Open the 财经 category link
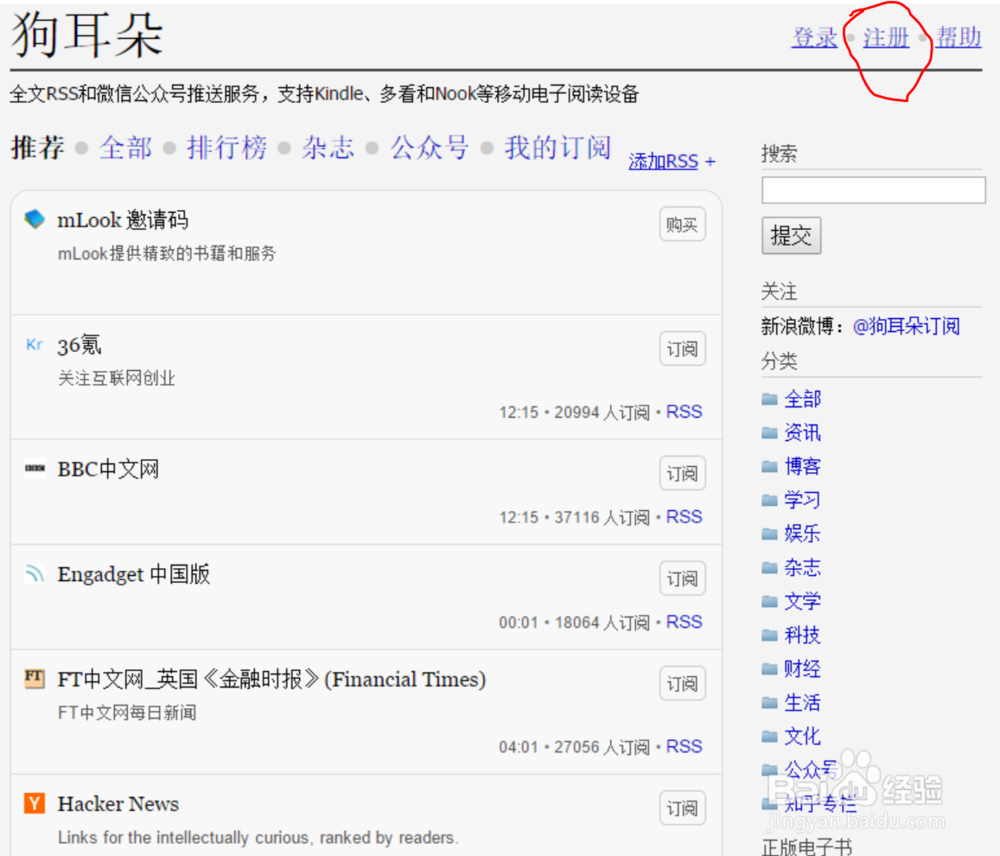 click(802, 669)
